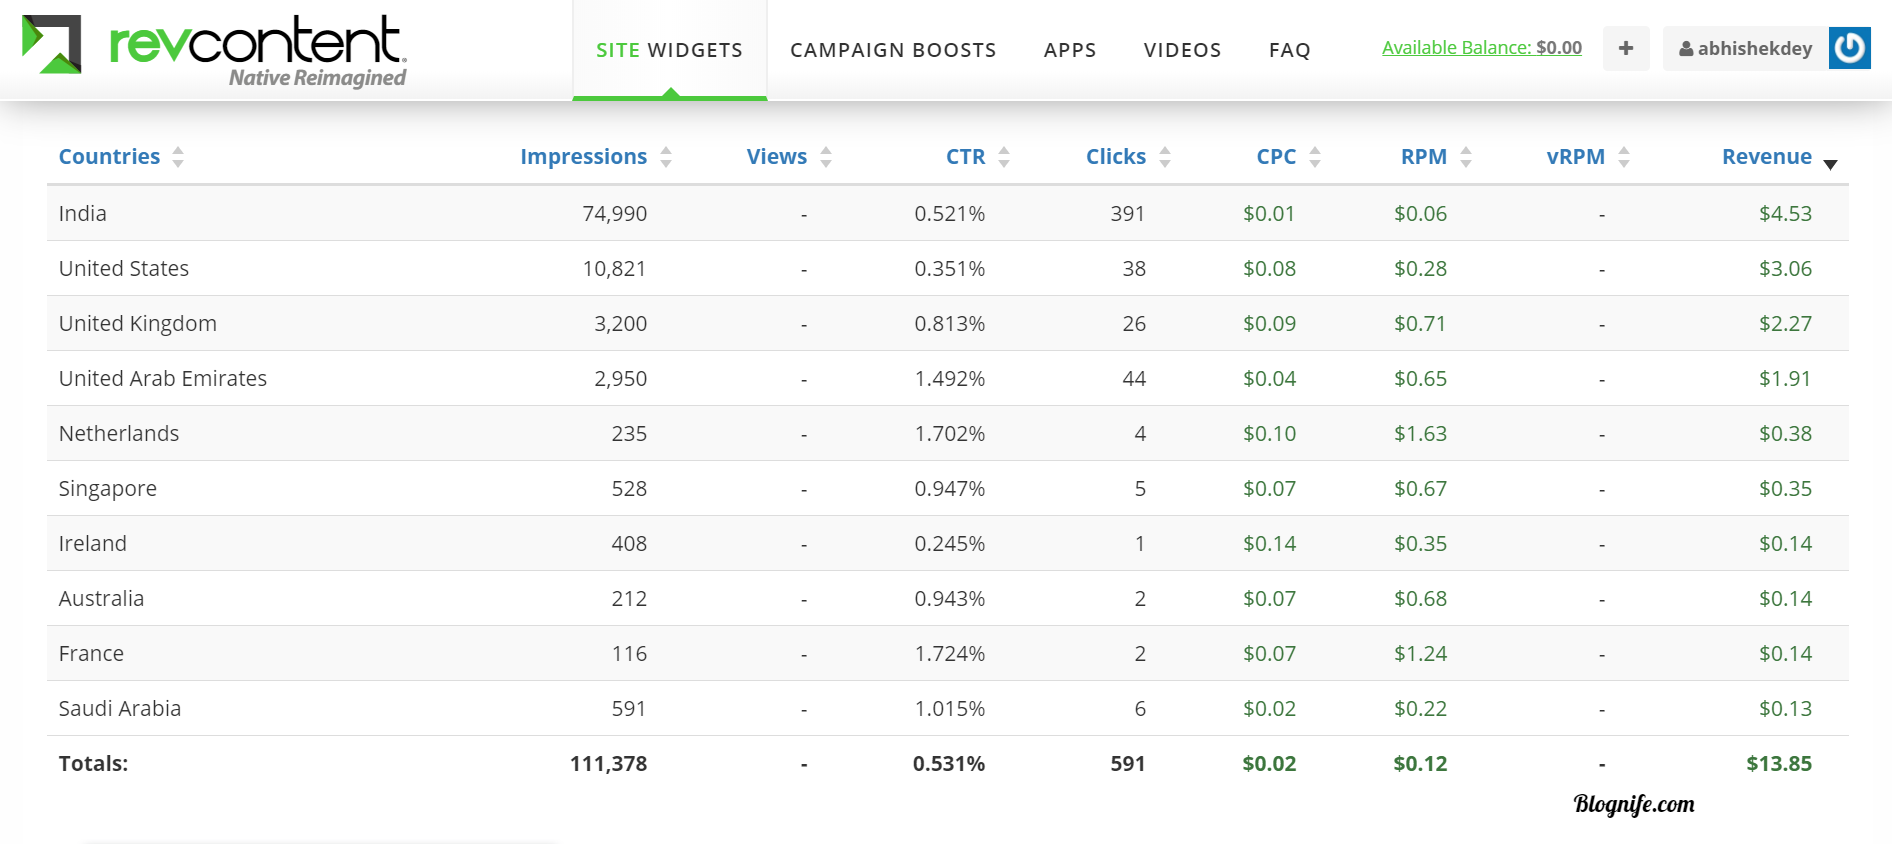The height and width of the screenshot is (844, 1892).
Task: Click Singapore CTR value 0.947%
Action: click(x=950, y=488)
